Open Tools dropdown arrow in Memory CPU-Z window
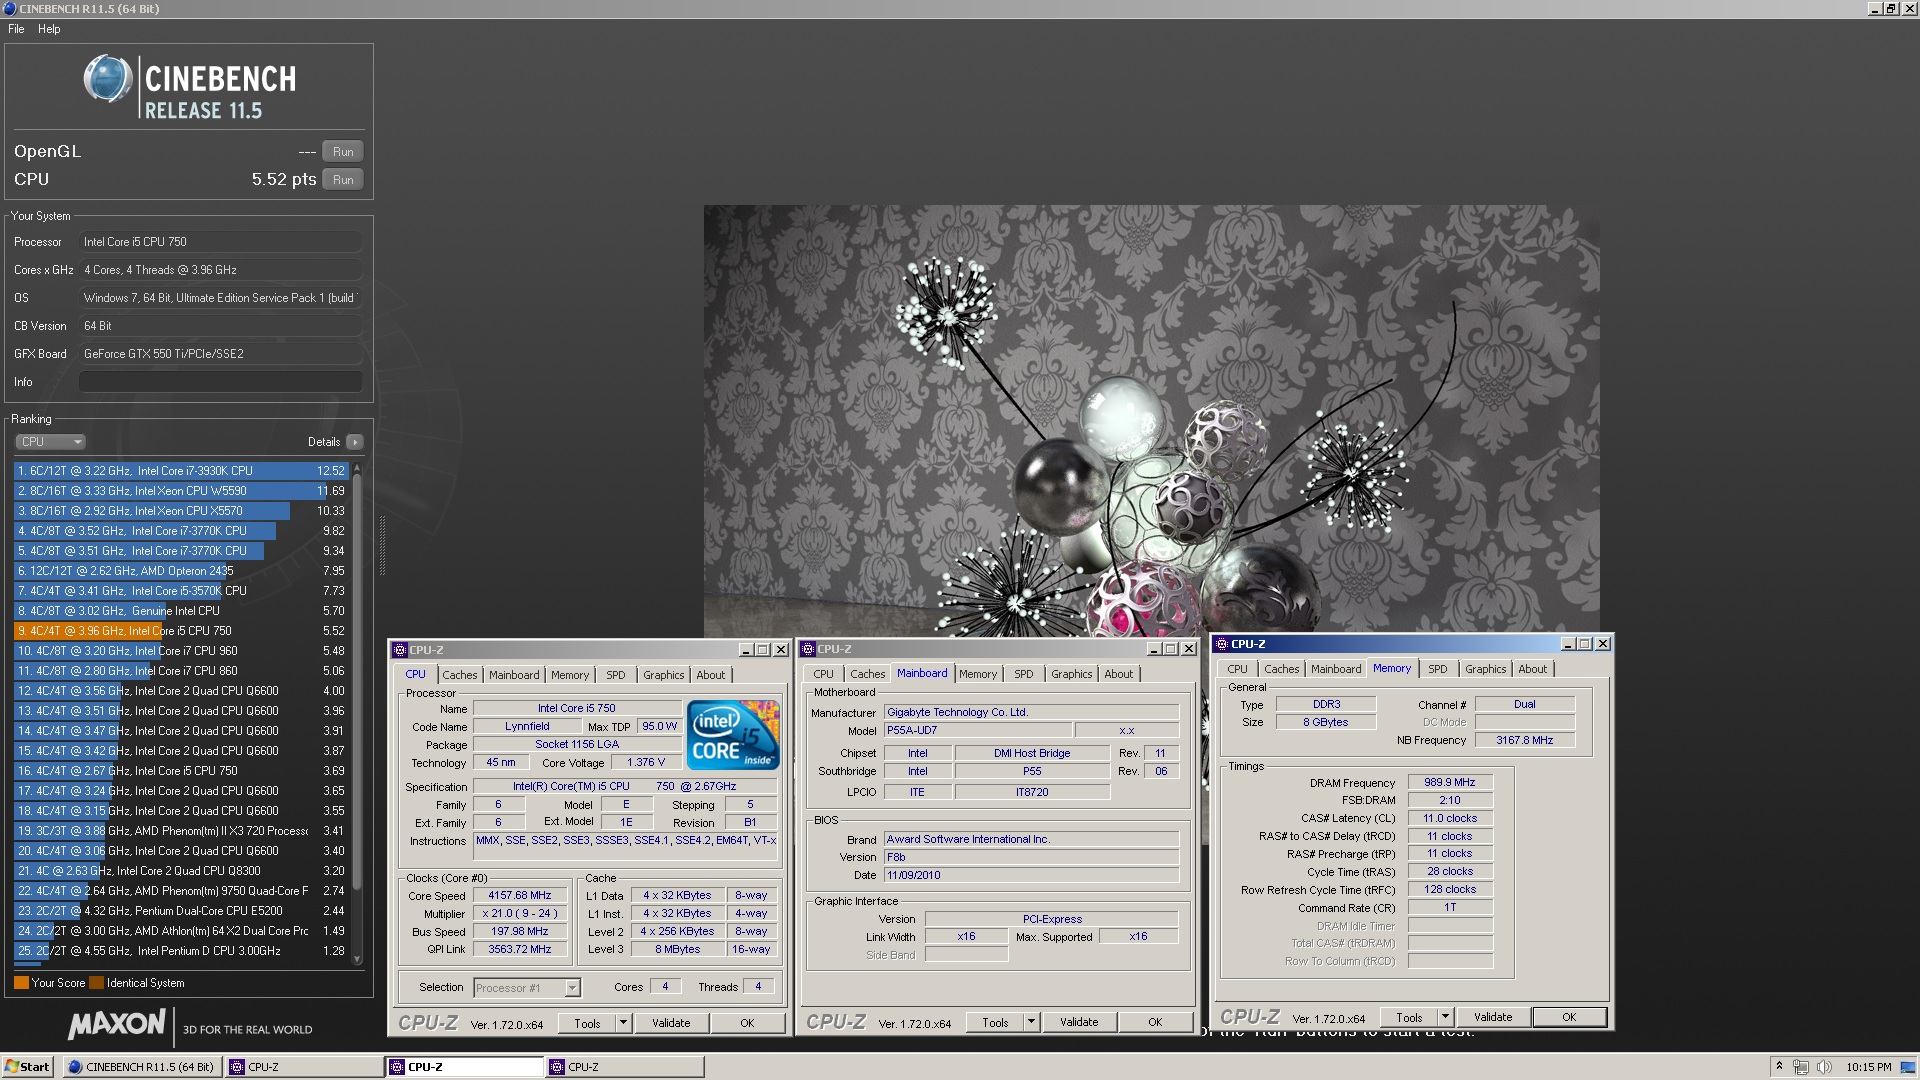The width and height of the screenshot is (1920, 1080). coord(1445,1017)
